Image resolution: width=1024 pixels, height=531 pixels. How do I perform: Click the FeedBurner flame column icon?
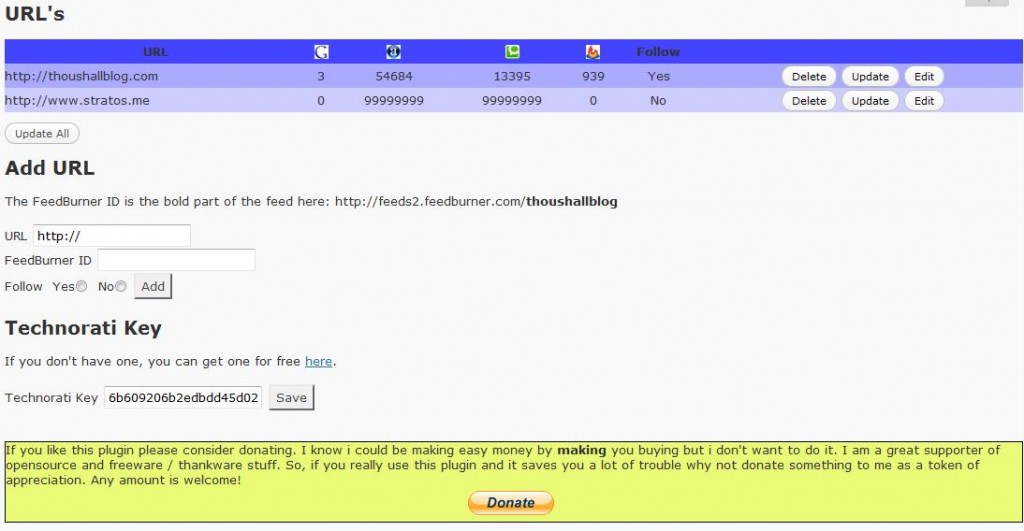(x=592, y=52)
